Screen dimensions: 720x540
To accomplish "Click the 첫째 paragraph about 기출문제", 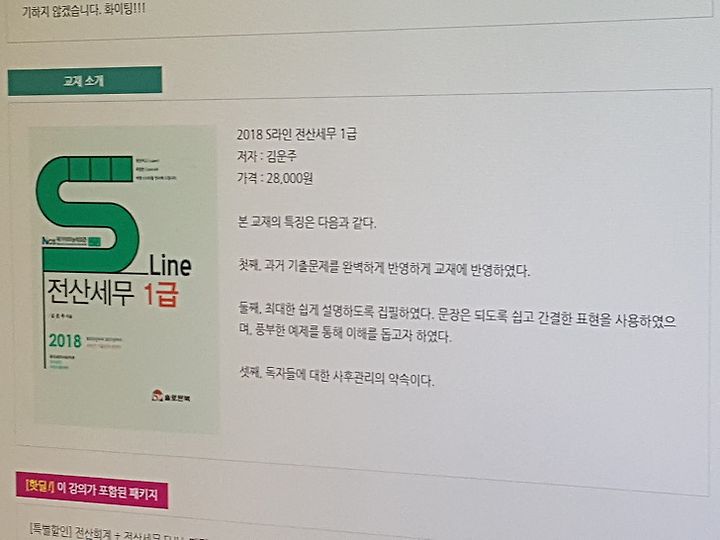I will pyautogui.click(x=384, y=268).
